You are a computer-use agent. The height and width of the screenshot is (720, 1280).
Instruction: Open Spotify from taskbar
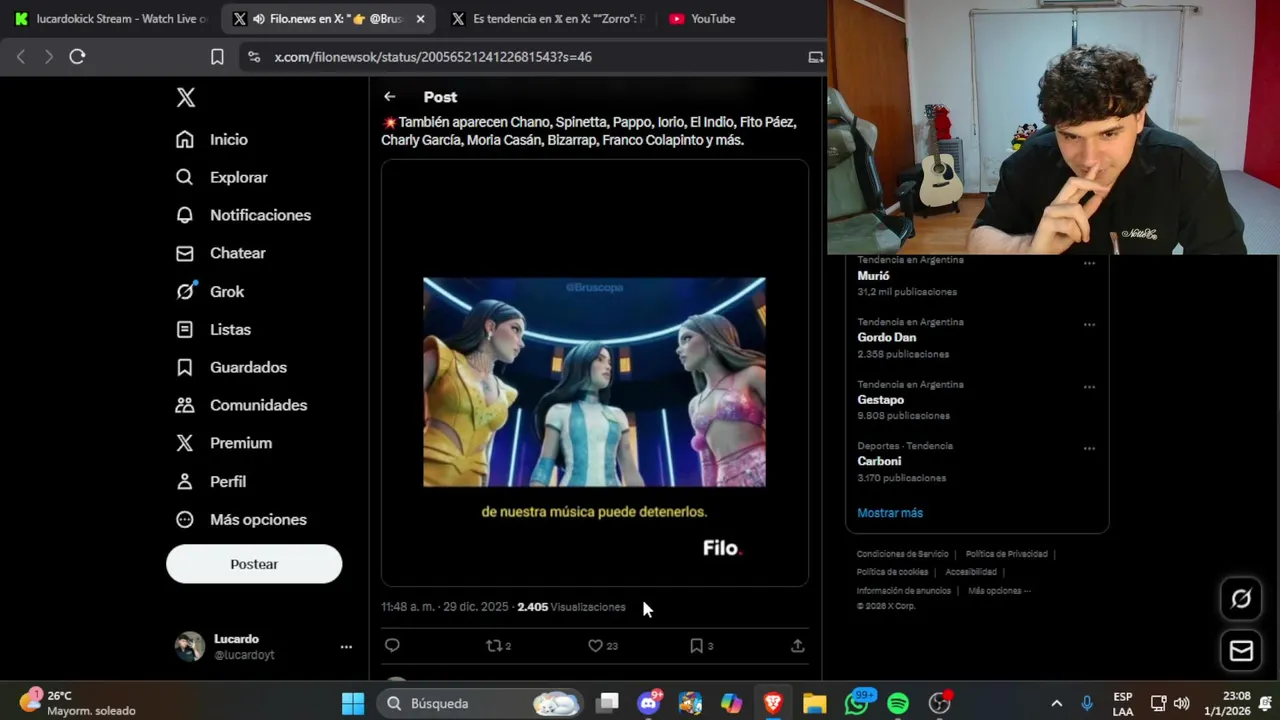click(898, 703)
